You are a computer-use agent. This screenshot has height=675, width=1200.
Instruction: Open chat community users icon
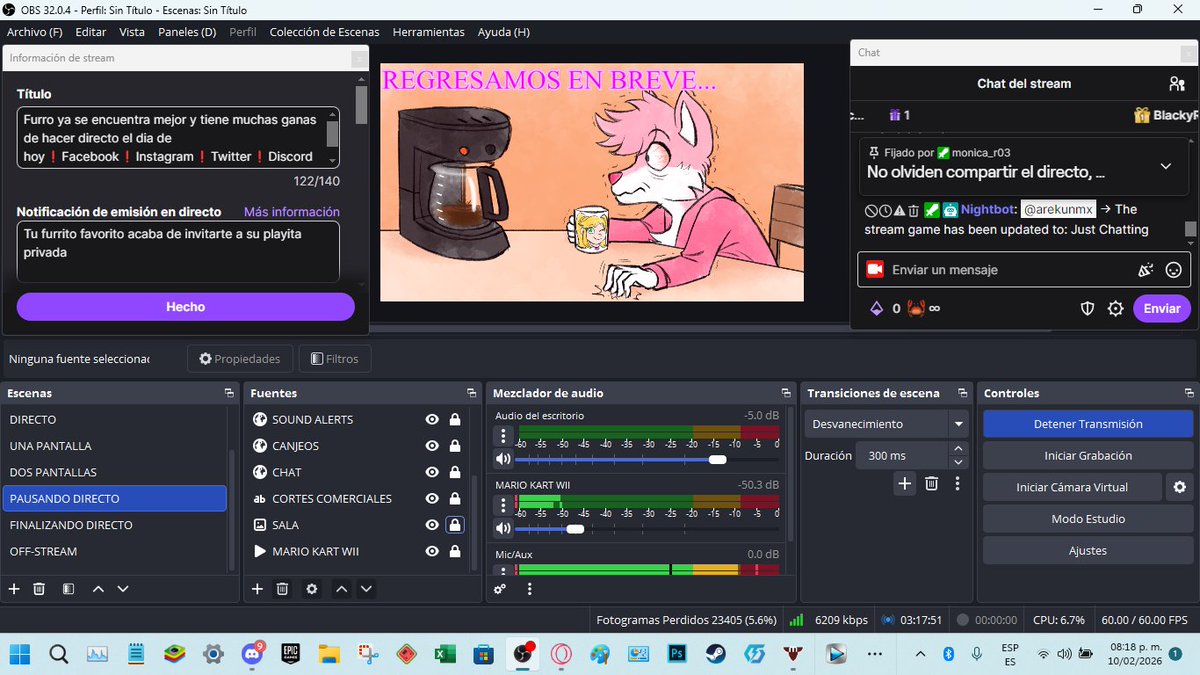click(x=1176, y=84)
